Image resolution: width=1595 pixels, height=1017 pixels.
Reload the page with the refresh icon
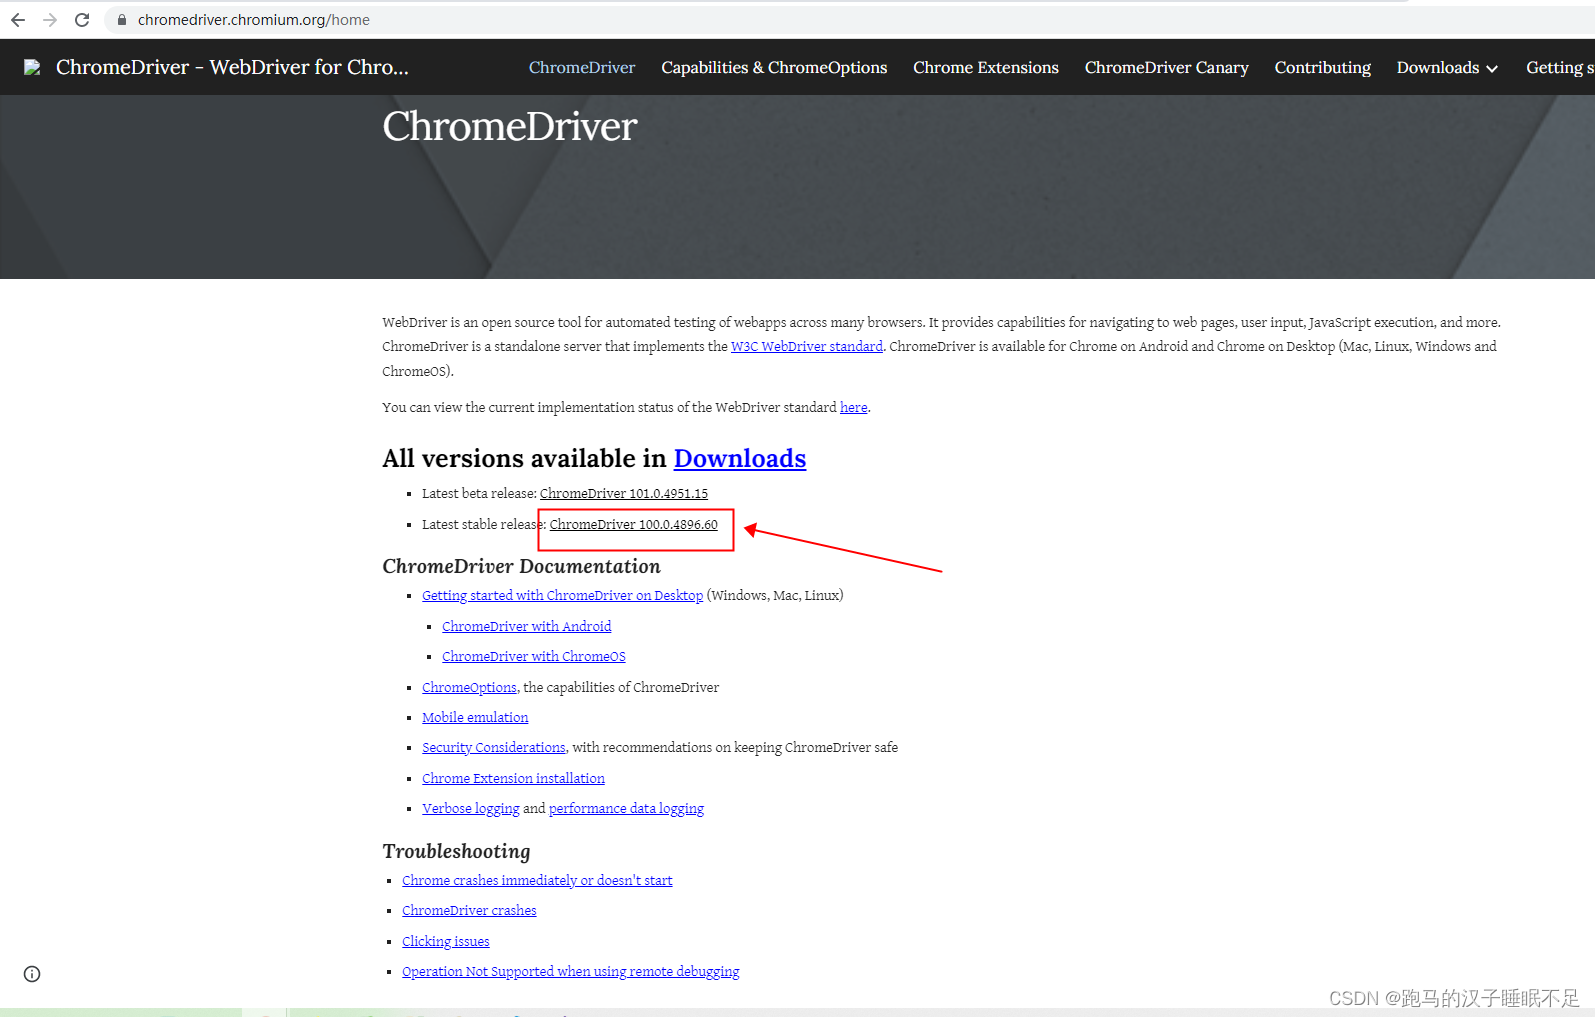coord(82,20)
